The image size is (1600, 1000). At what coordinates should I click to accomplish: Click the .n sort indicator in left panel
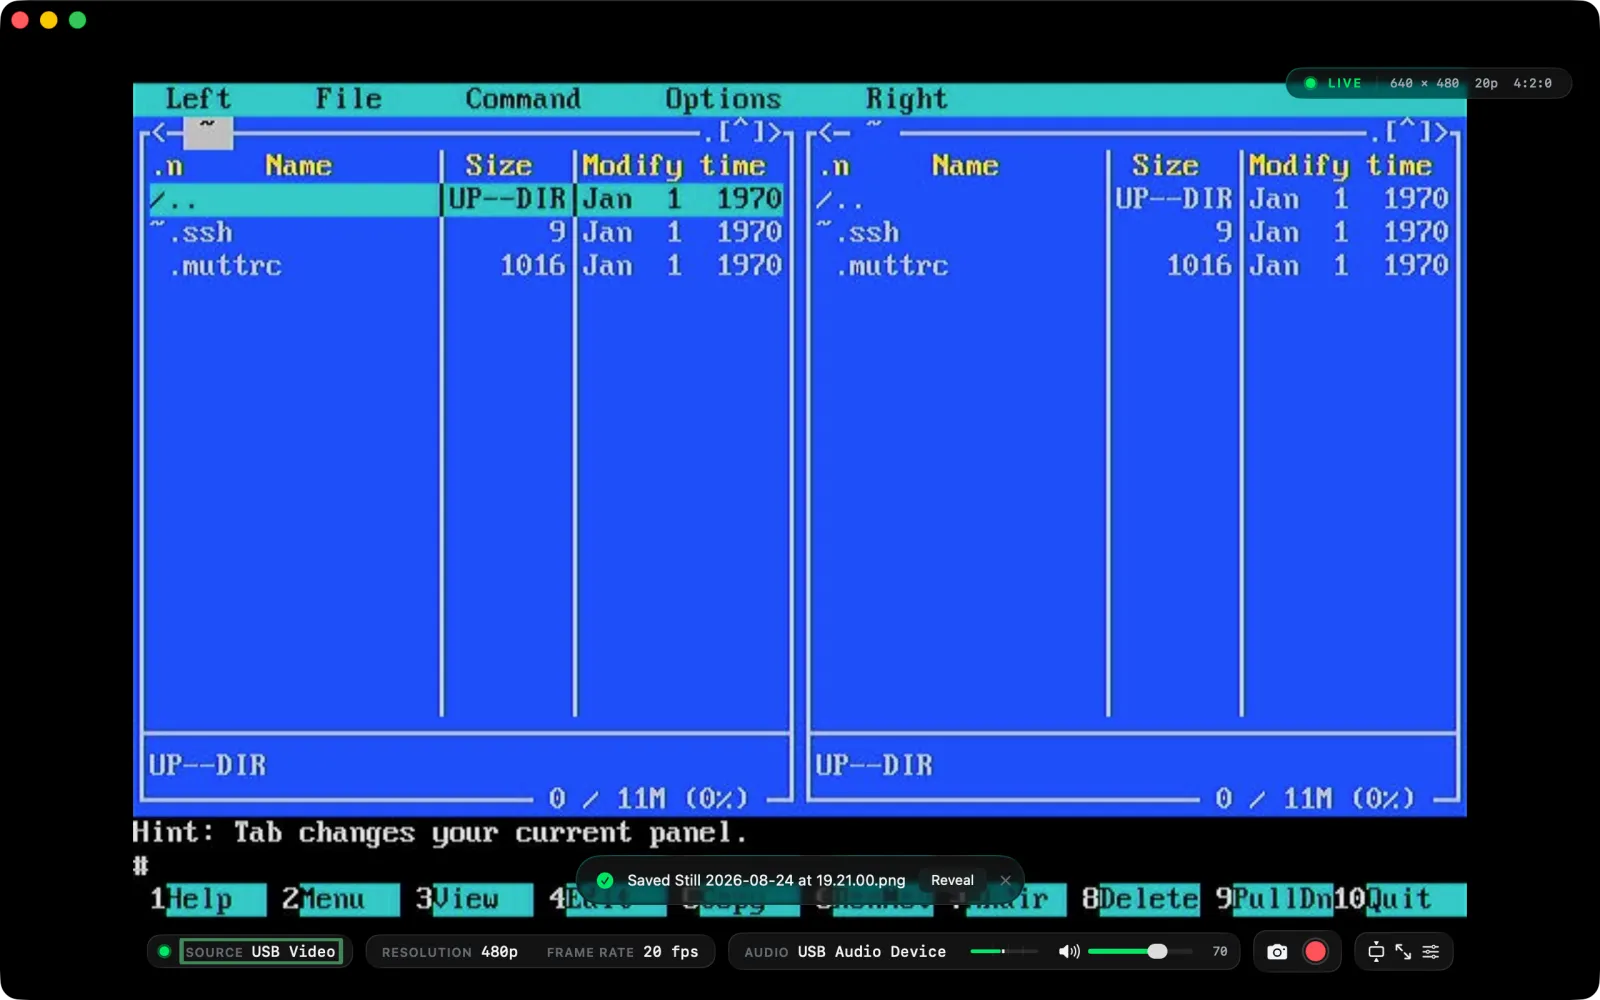(x=168, y=166)
